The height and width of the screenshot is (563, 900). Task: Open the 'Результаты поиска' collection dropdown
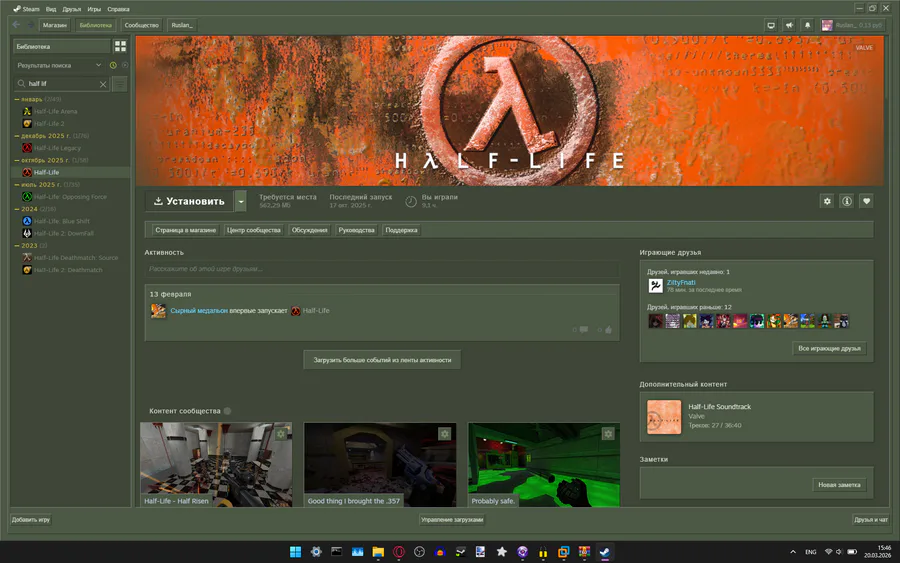[x=59, y=65]
